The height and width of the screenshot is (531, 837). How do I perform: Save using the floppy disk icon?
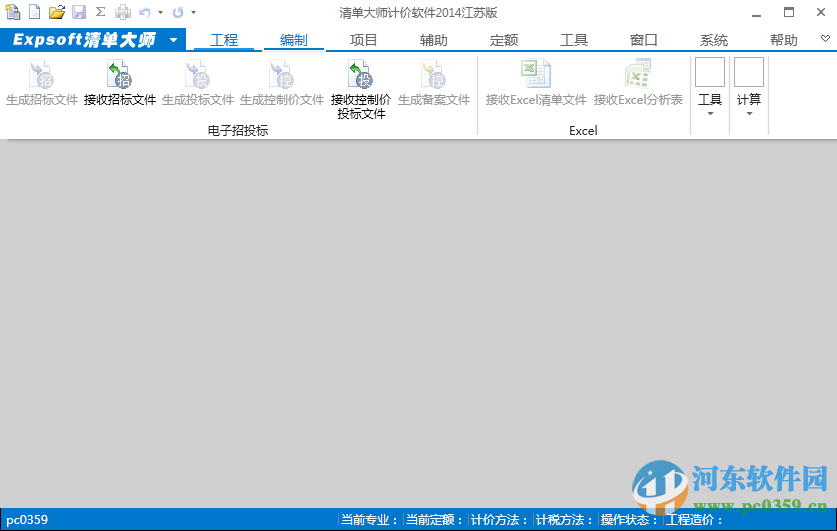[x=79, y=12]
